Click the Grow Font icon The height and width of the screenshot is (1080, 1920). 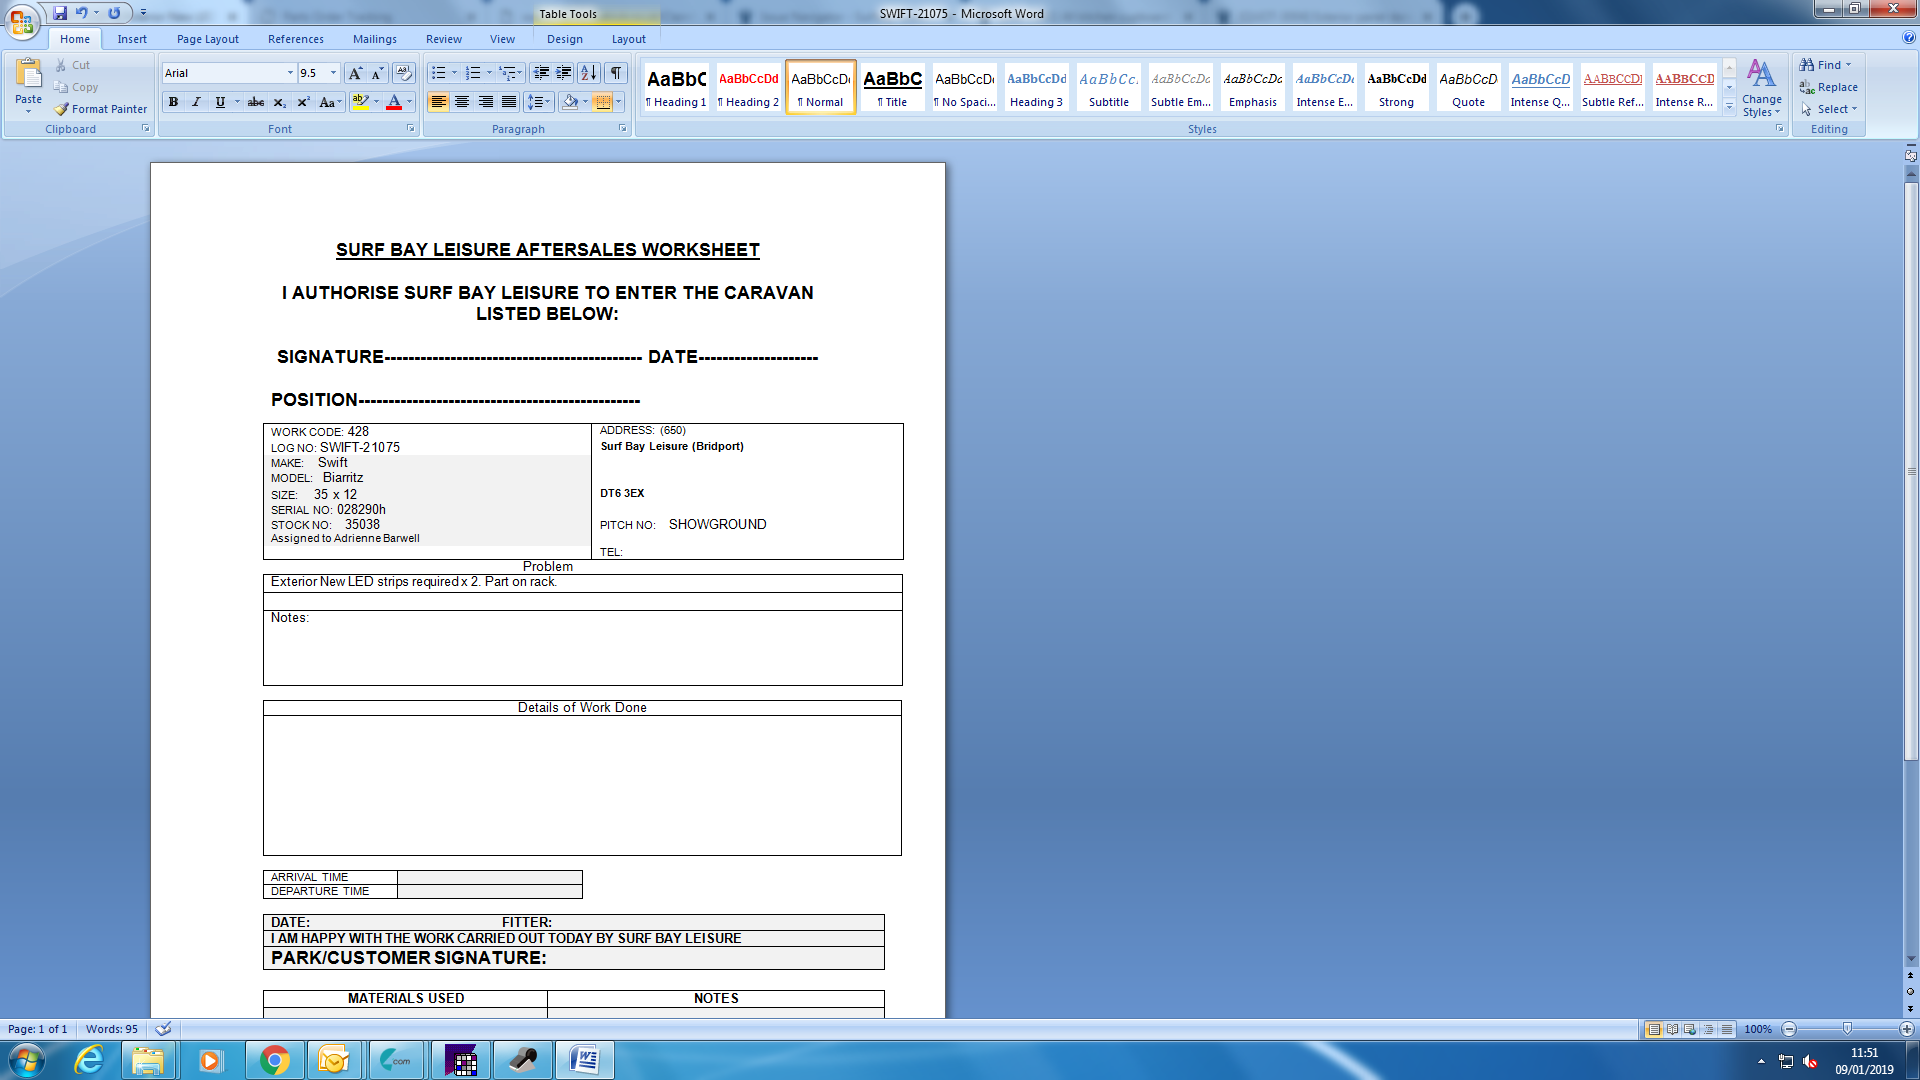(x=354, y=73)
